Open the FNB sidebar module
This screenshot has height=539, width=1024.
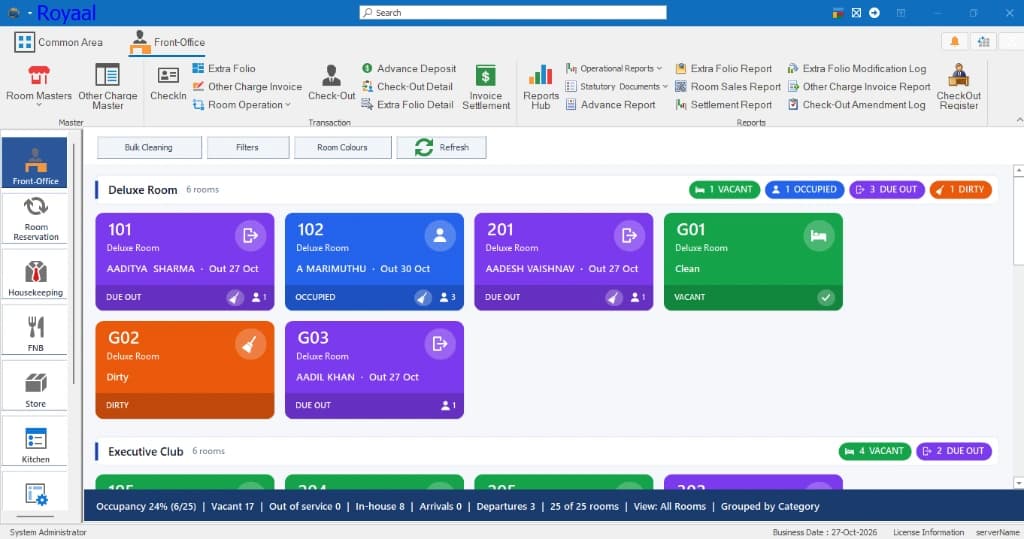[x=35, y=331]
